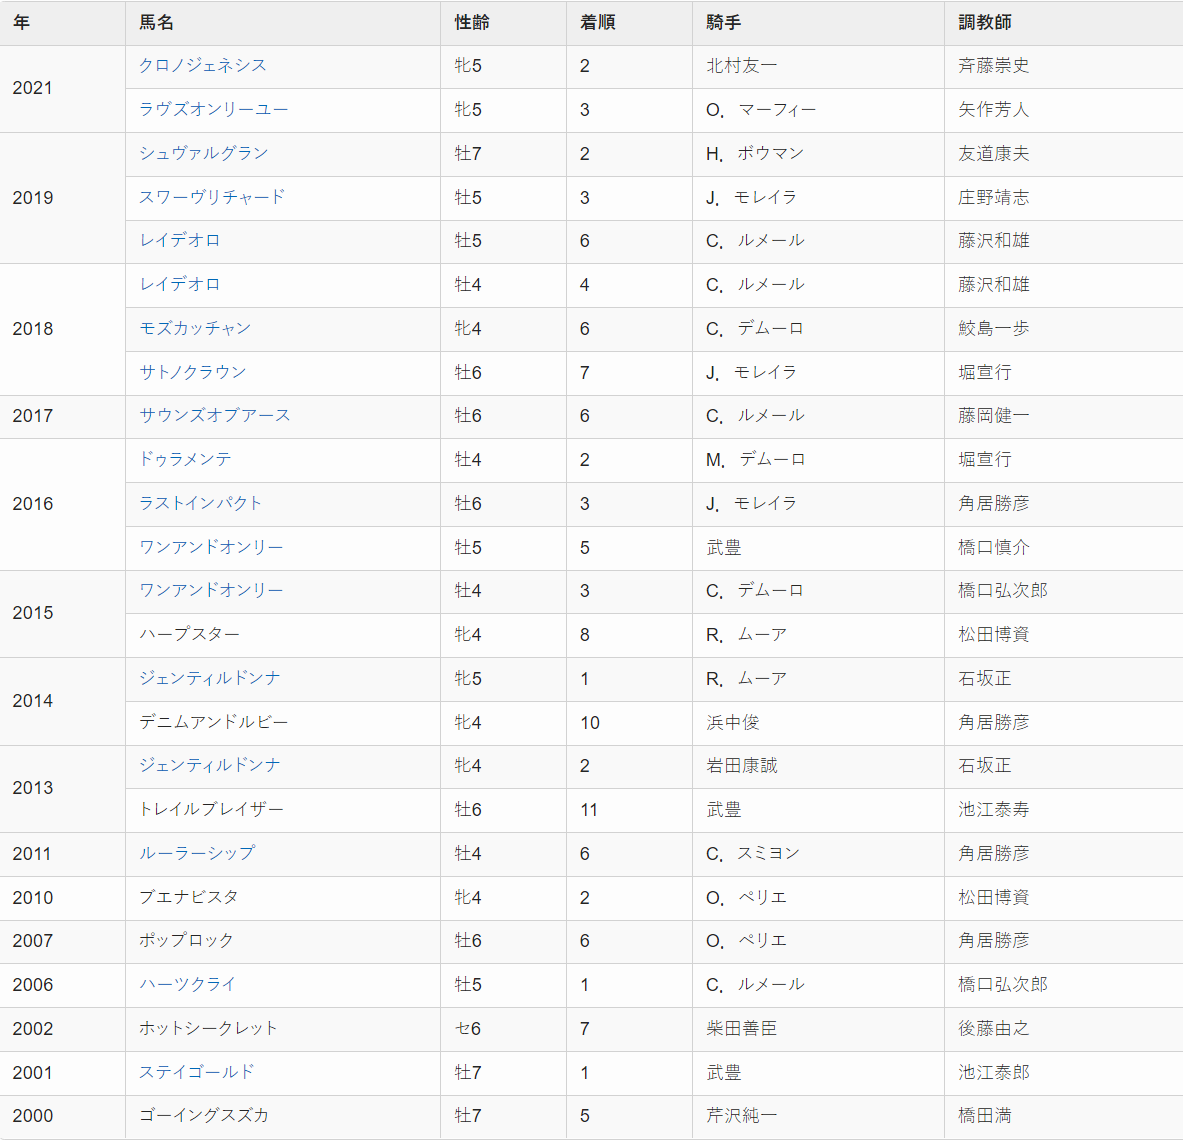Open the ハーツクライ link
The image size is (1183, 1140).
coord(188,985)
